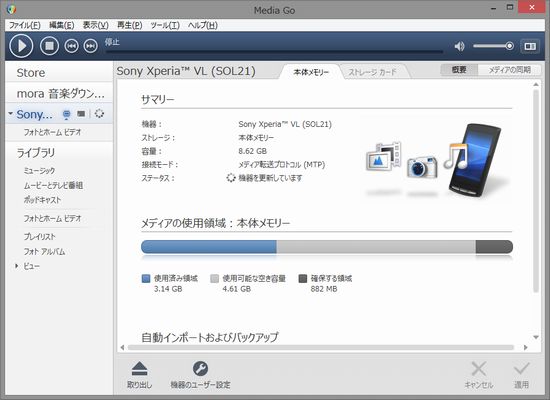The image size is (550, 400).
Task: Switch to the ストレージ カード tab
Action: click(x=373, y=72)
